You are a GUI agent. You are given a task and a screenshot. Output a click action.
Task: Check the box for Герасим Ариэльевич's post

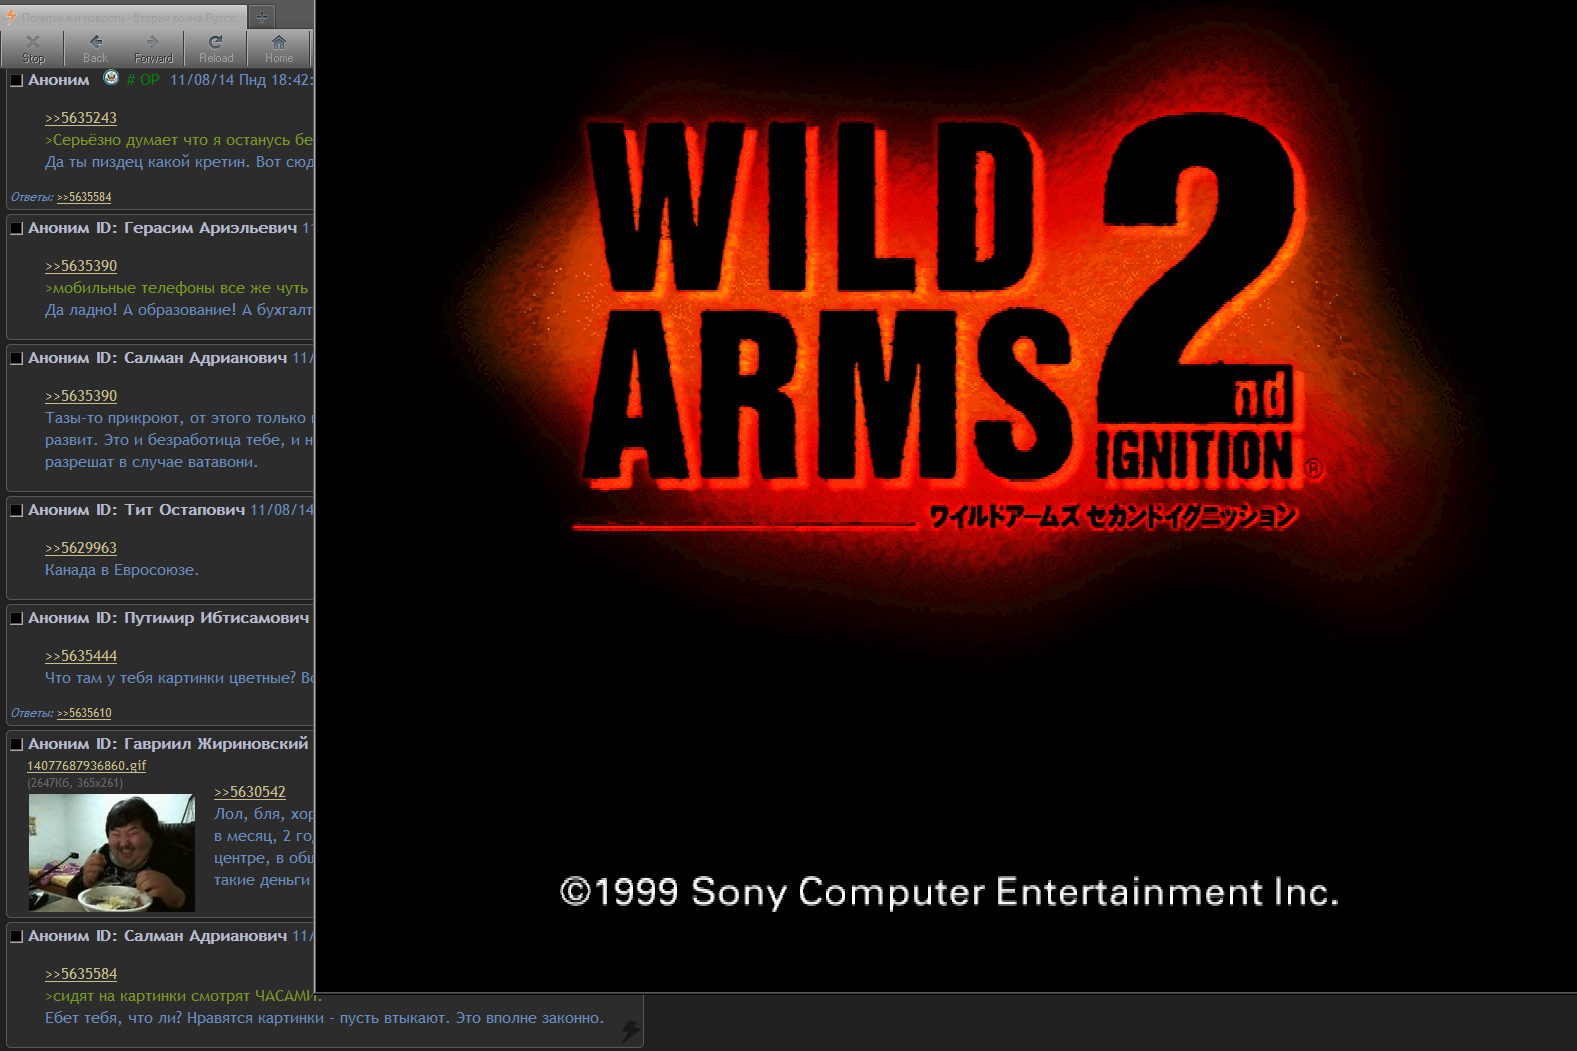tap(16, 228)
